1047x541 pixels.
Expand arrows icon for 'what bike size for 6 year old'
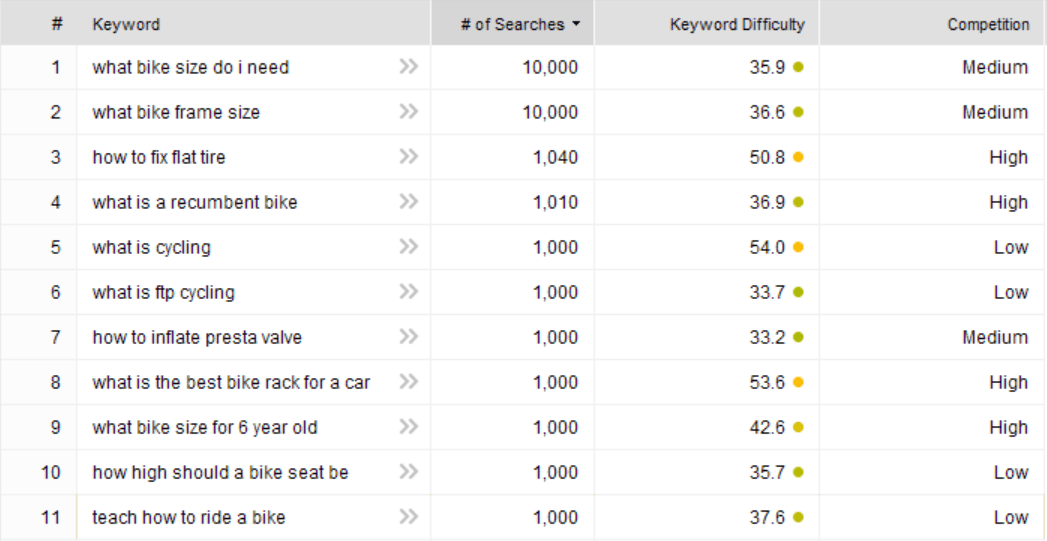[x=408, y=427]
